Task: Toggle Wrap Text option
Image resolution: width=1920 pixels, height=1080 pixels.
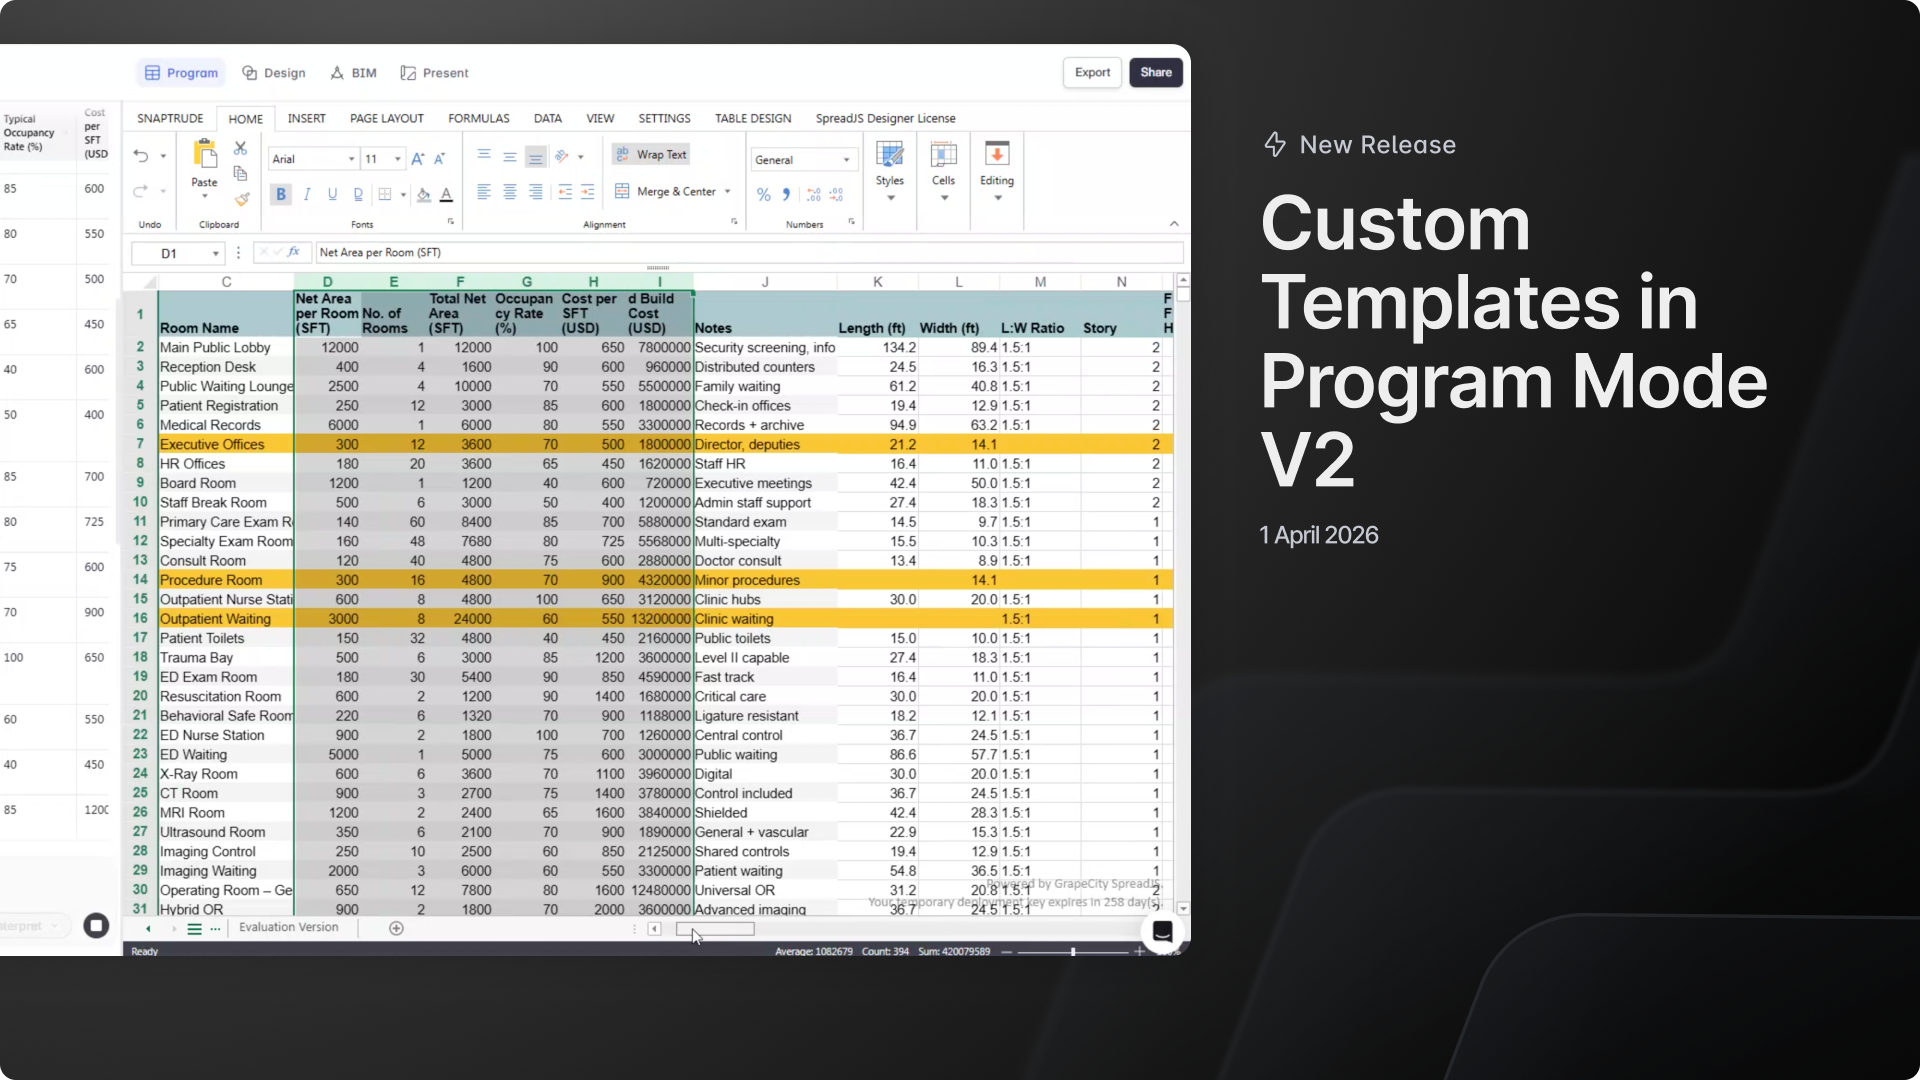Action: tap(651, 154)
